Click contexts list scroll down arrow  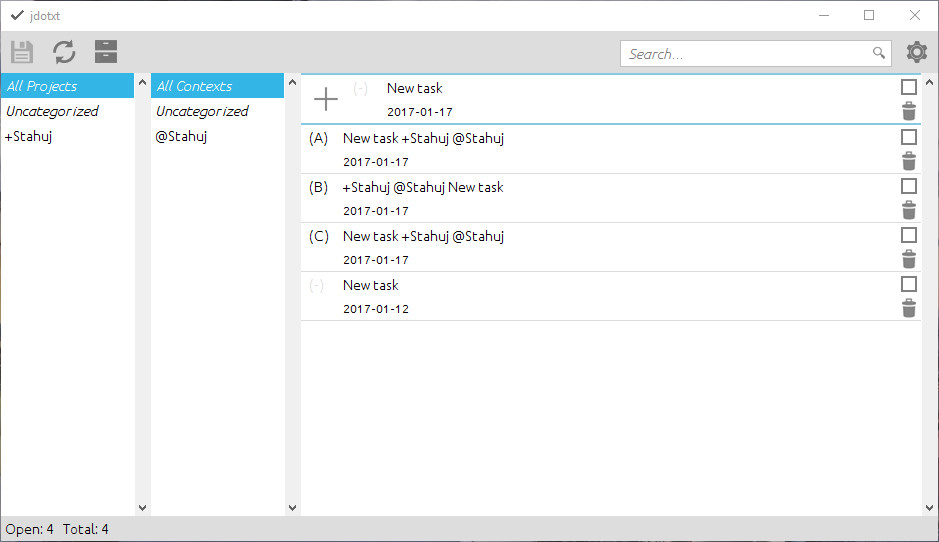click(x=292, y=508)
